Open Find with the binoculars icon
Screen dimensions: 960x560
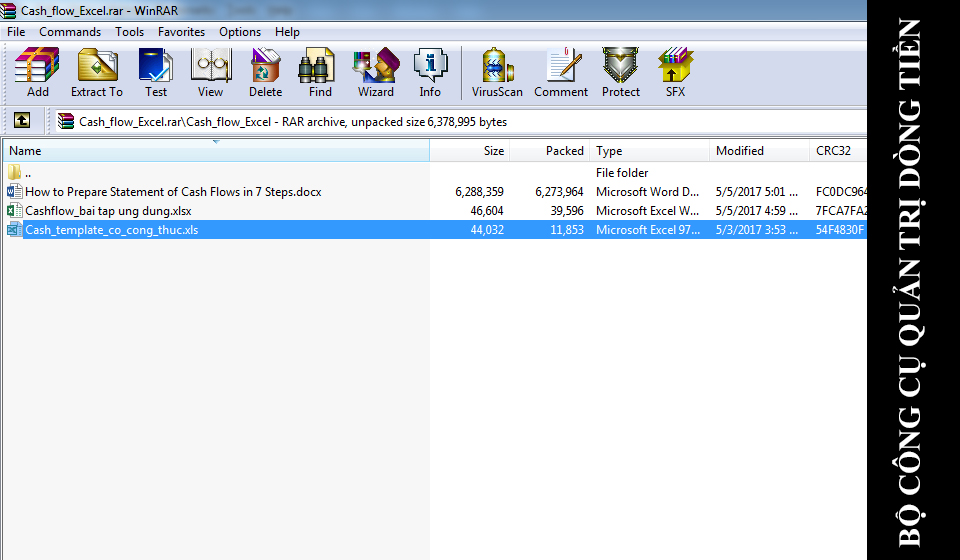point(316,65)
